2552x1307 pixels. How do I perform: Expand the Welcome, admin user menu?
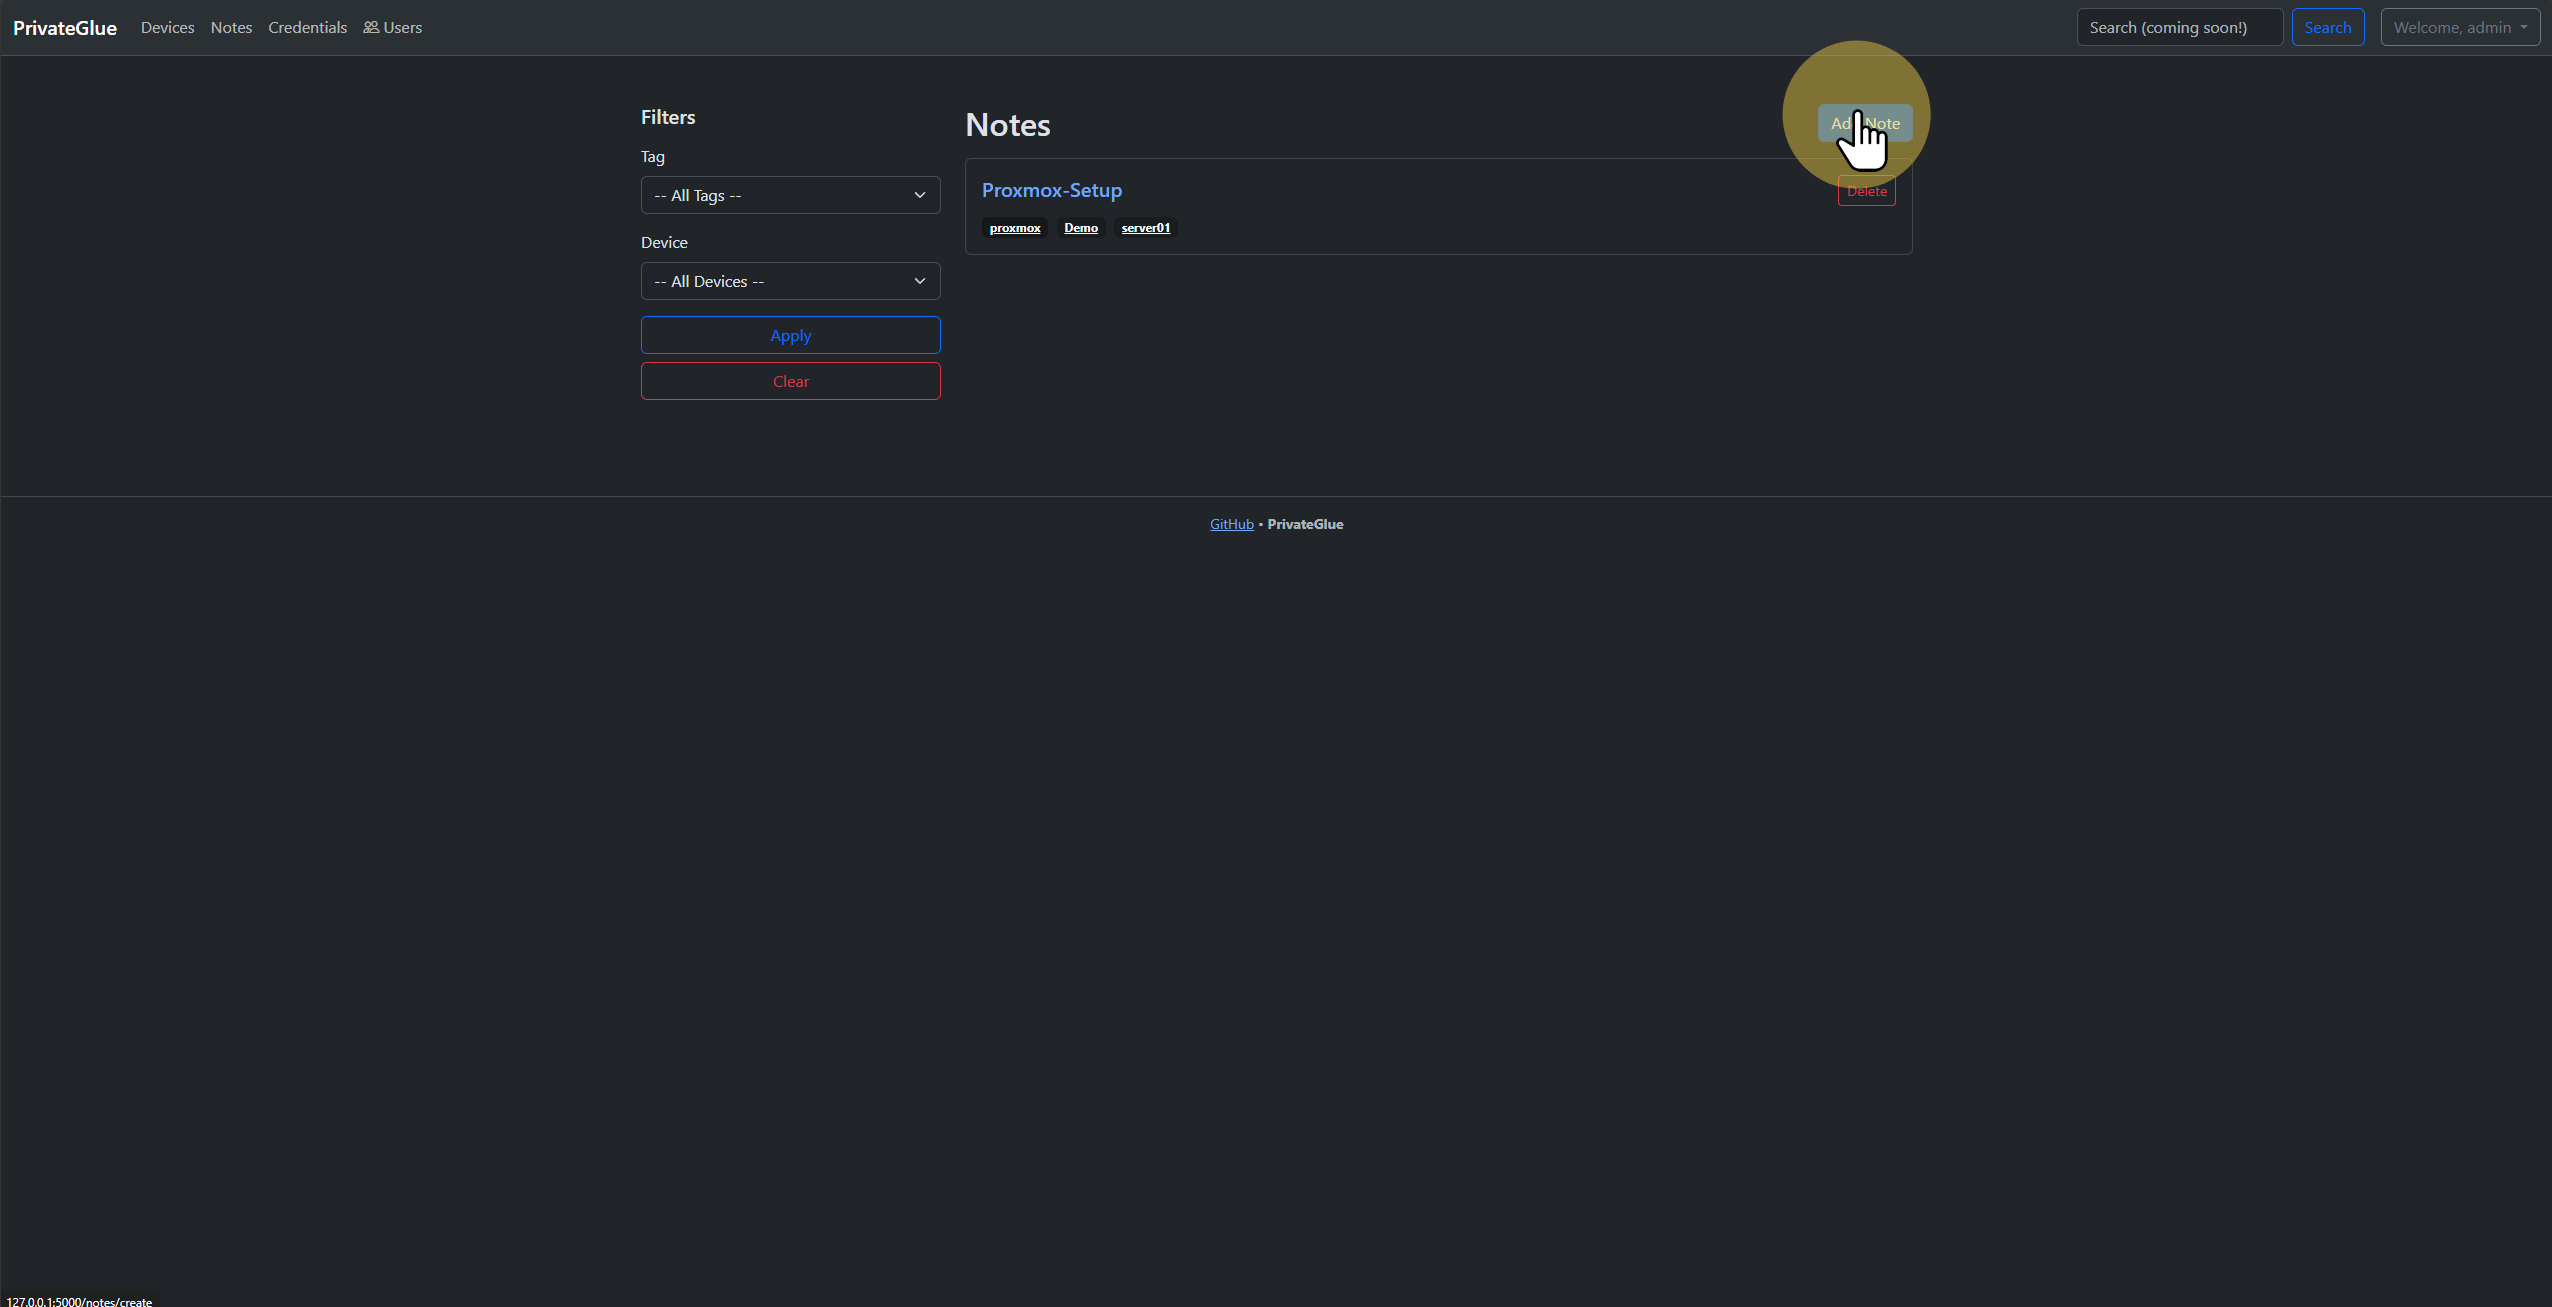[x=2460, y=27]
